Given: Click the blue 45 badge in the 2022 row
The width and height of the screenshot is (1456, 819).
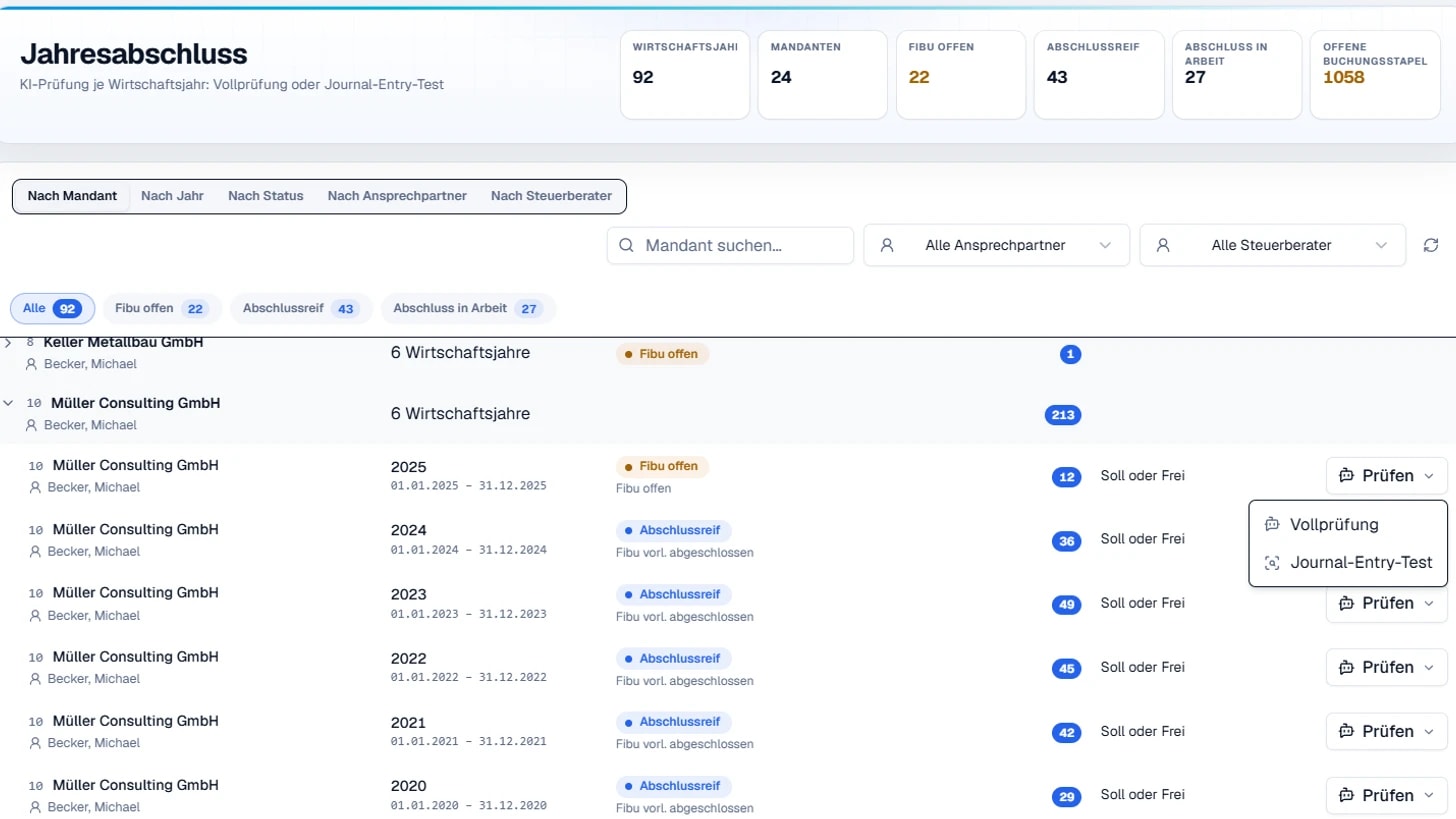Looking at the screenshot, I should click(1067, 669).
